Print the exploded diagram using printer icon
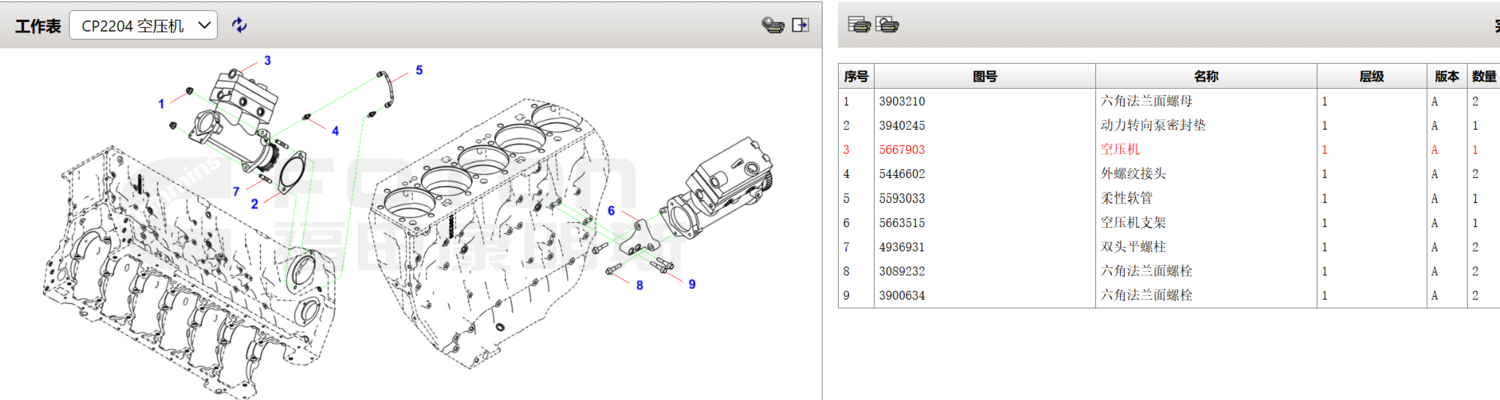Screen dimensions: 1500x400 (772, 25)
